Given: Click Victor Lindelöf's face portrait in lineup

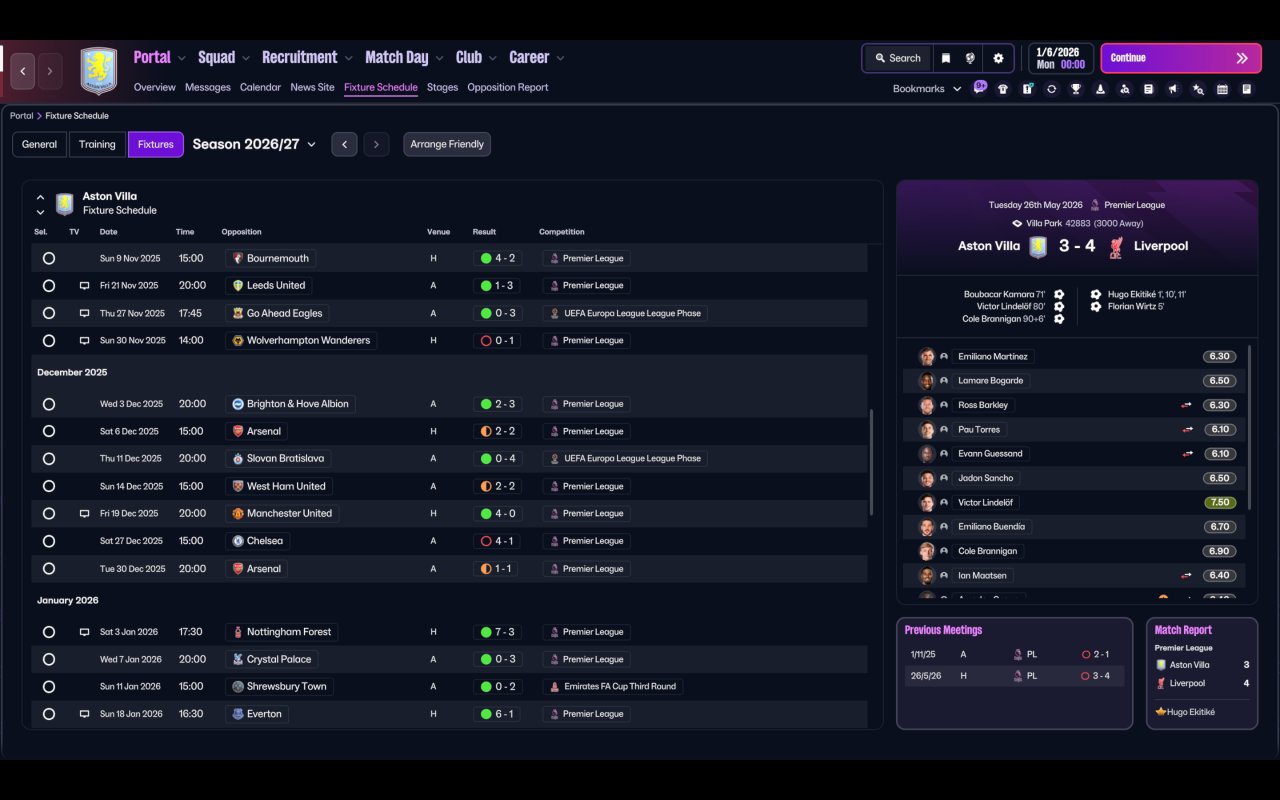Looking at the screenshot, I should (927, 503).
